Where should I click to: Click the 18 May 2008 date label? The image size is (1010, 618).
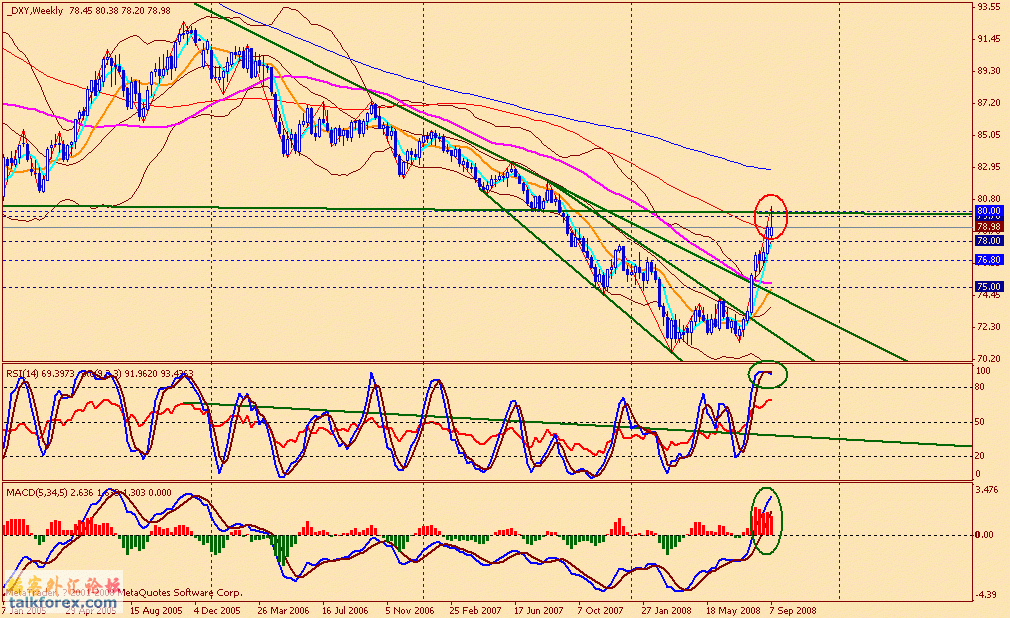pyautogui.click(x=733, y=610)
